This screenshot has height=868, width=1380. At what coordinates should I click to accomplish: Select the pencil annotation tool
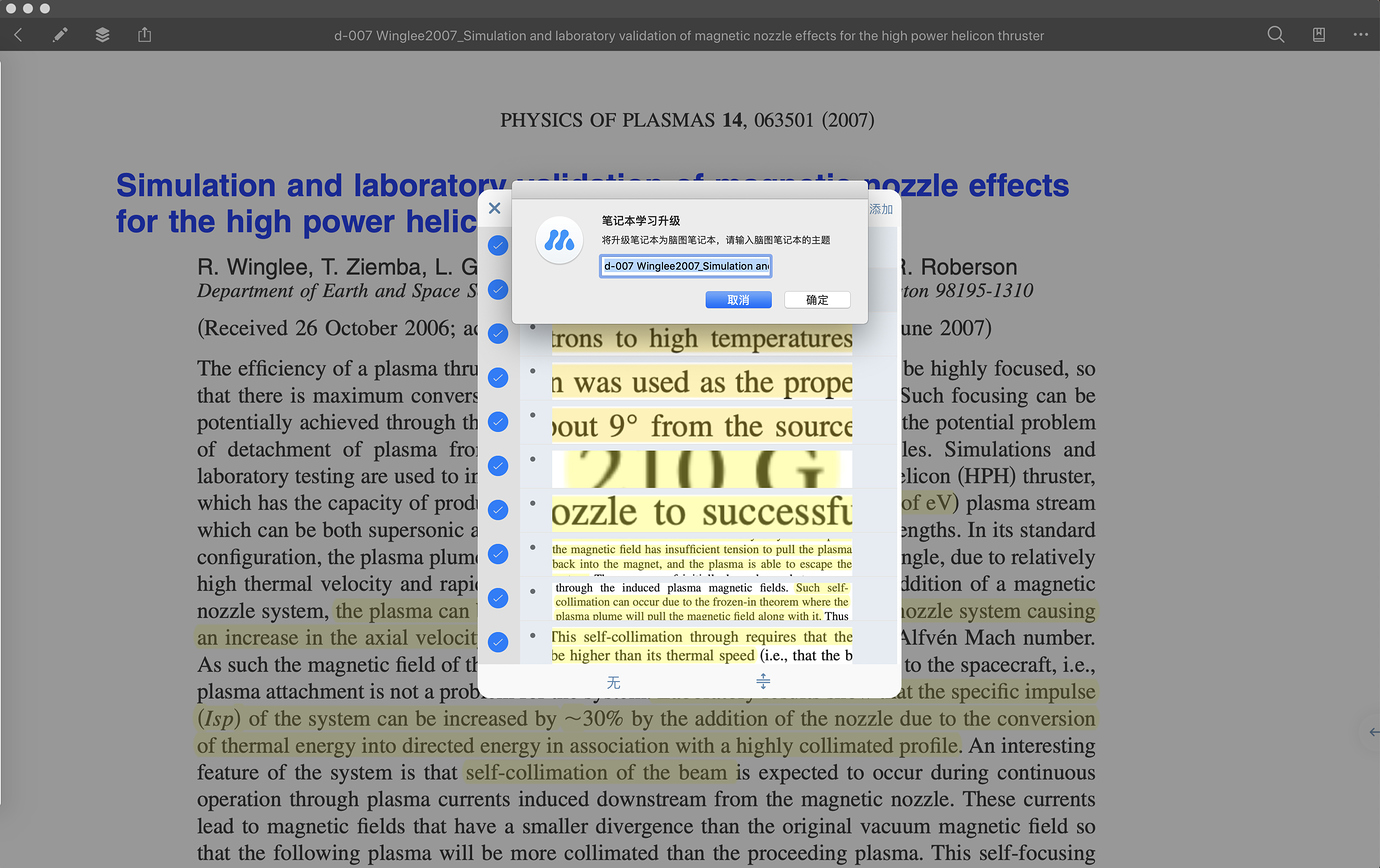[60, 34]
